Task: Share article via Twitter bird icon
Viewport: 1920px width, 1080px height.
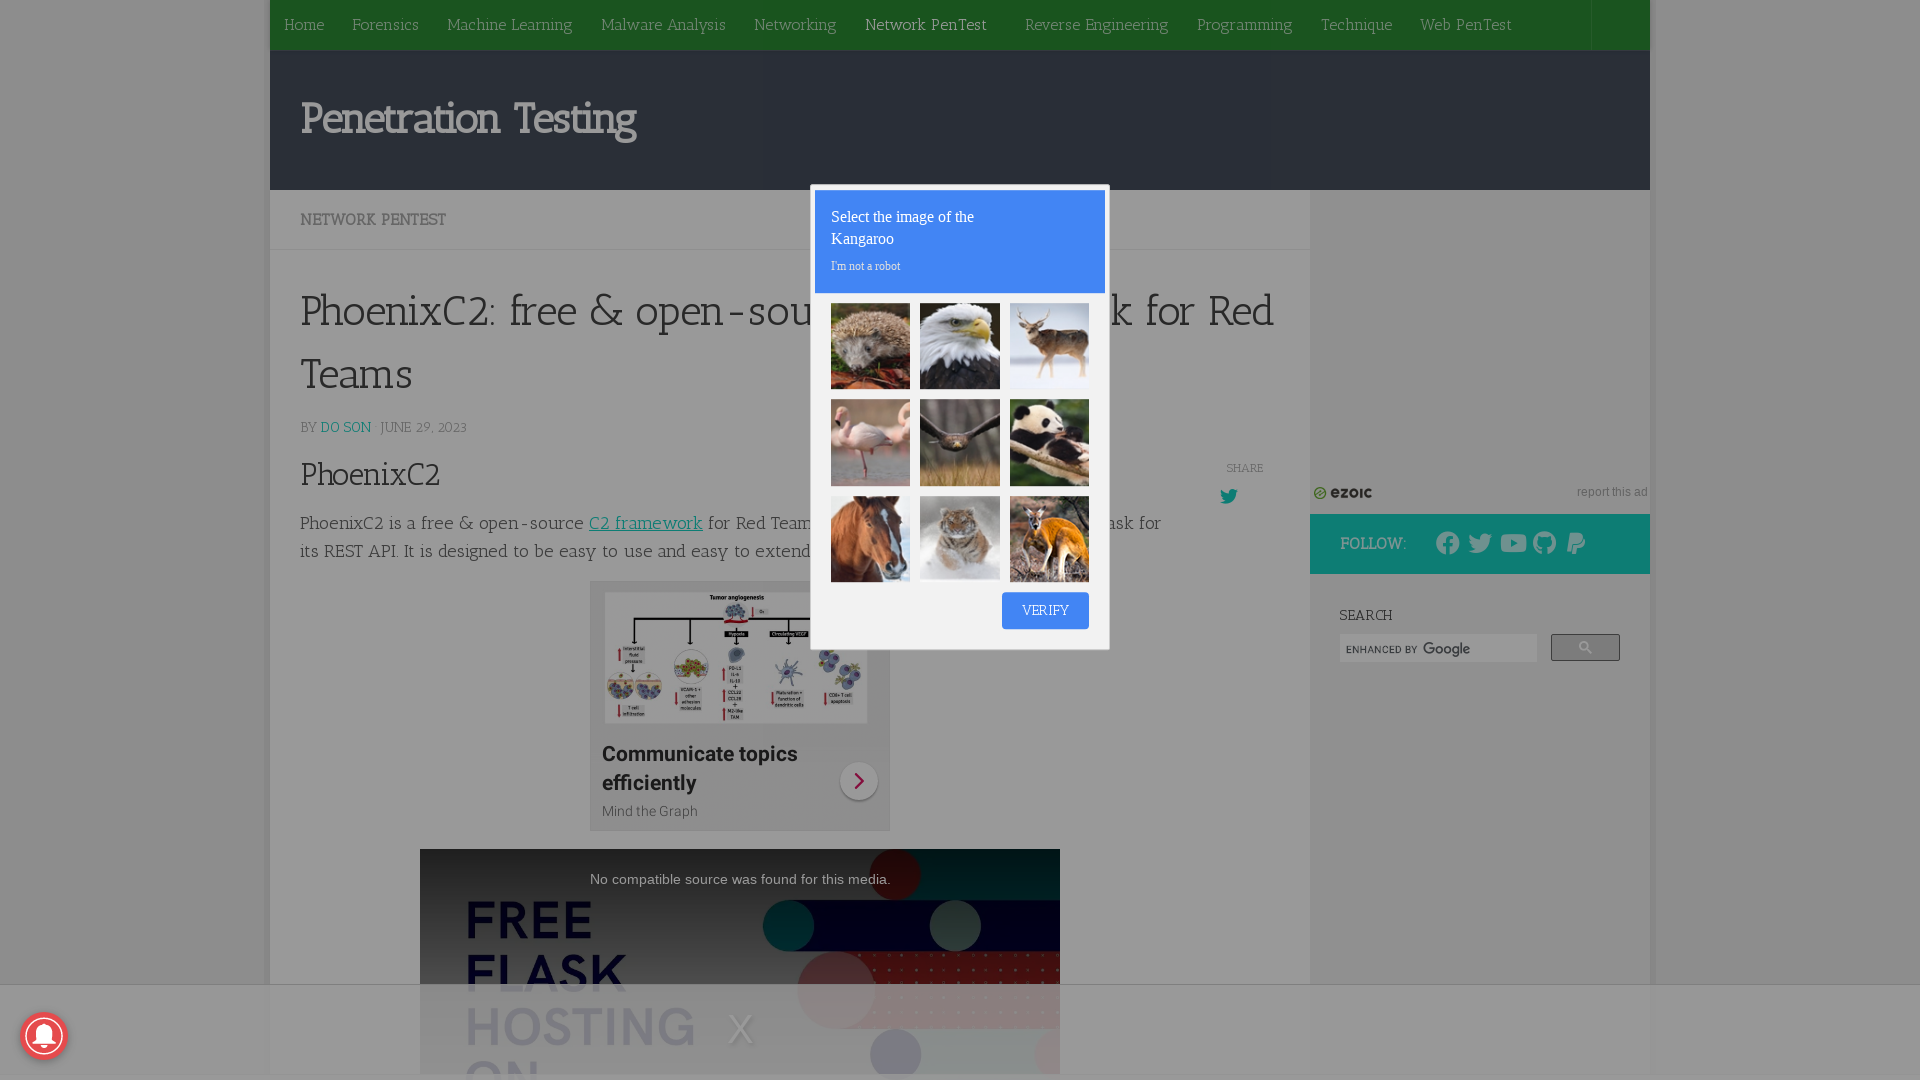Action: point(1229,497)
